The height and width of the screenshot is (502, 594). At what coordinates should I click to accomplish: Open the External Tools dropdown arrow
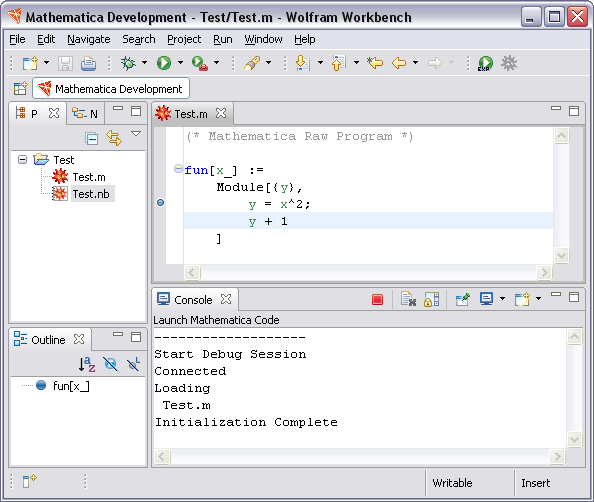tap(216, 63)
